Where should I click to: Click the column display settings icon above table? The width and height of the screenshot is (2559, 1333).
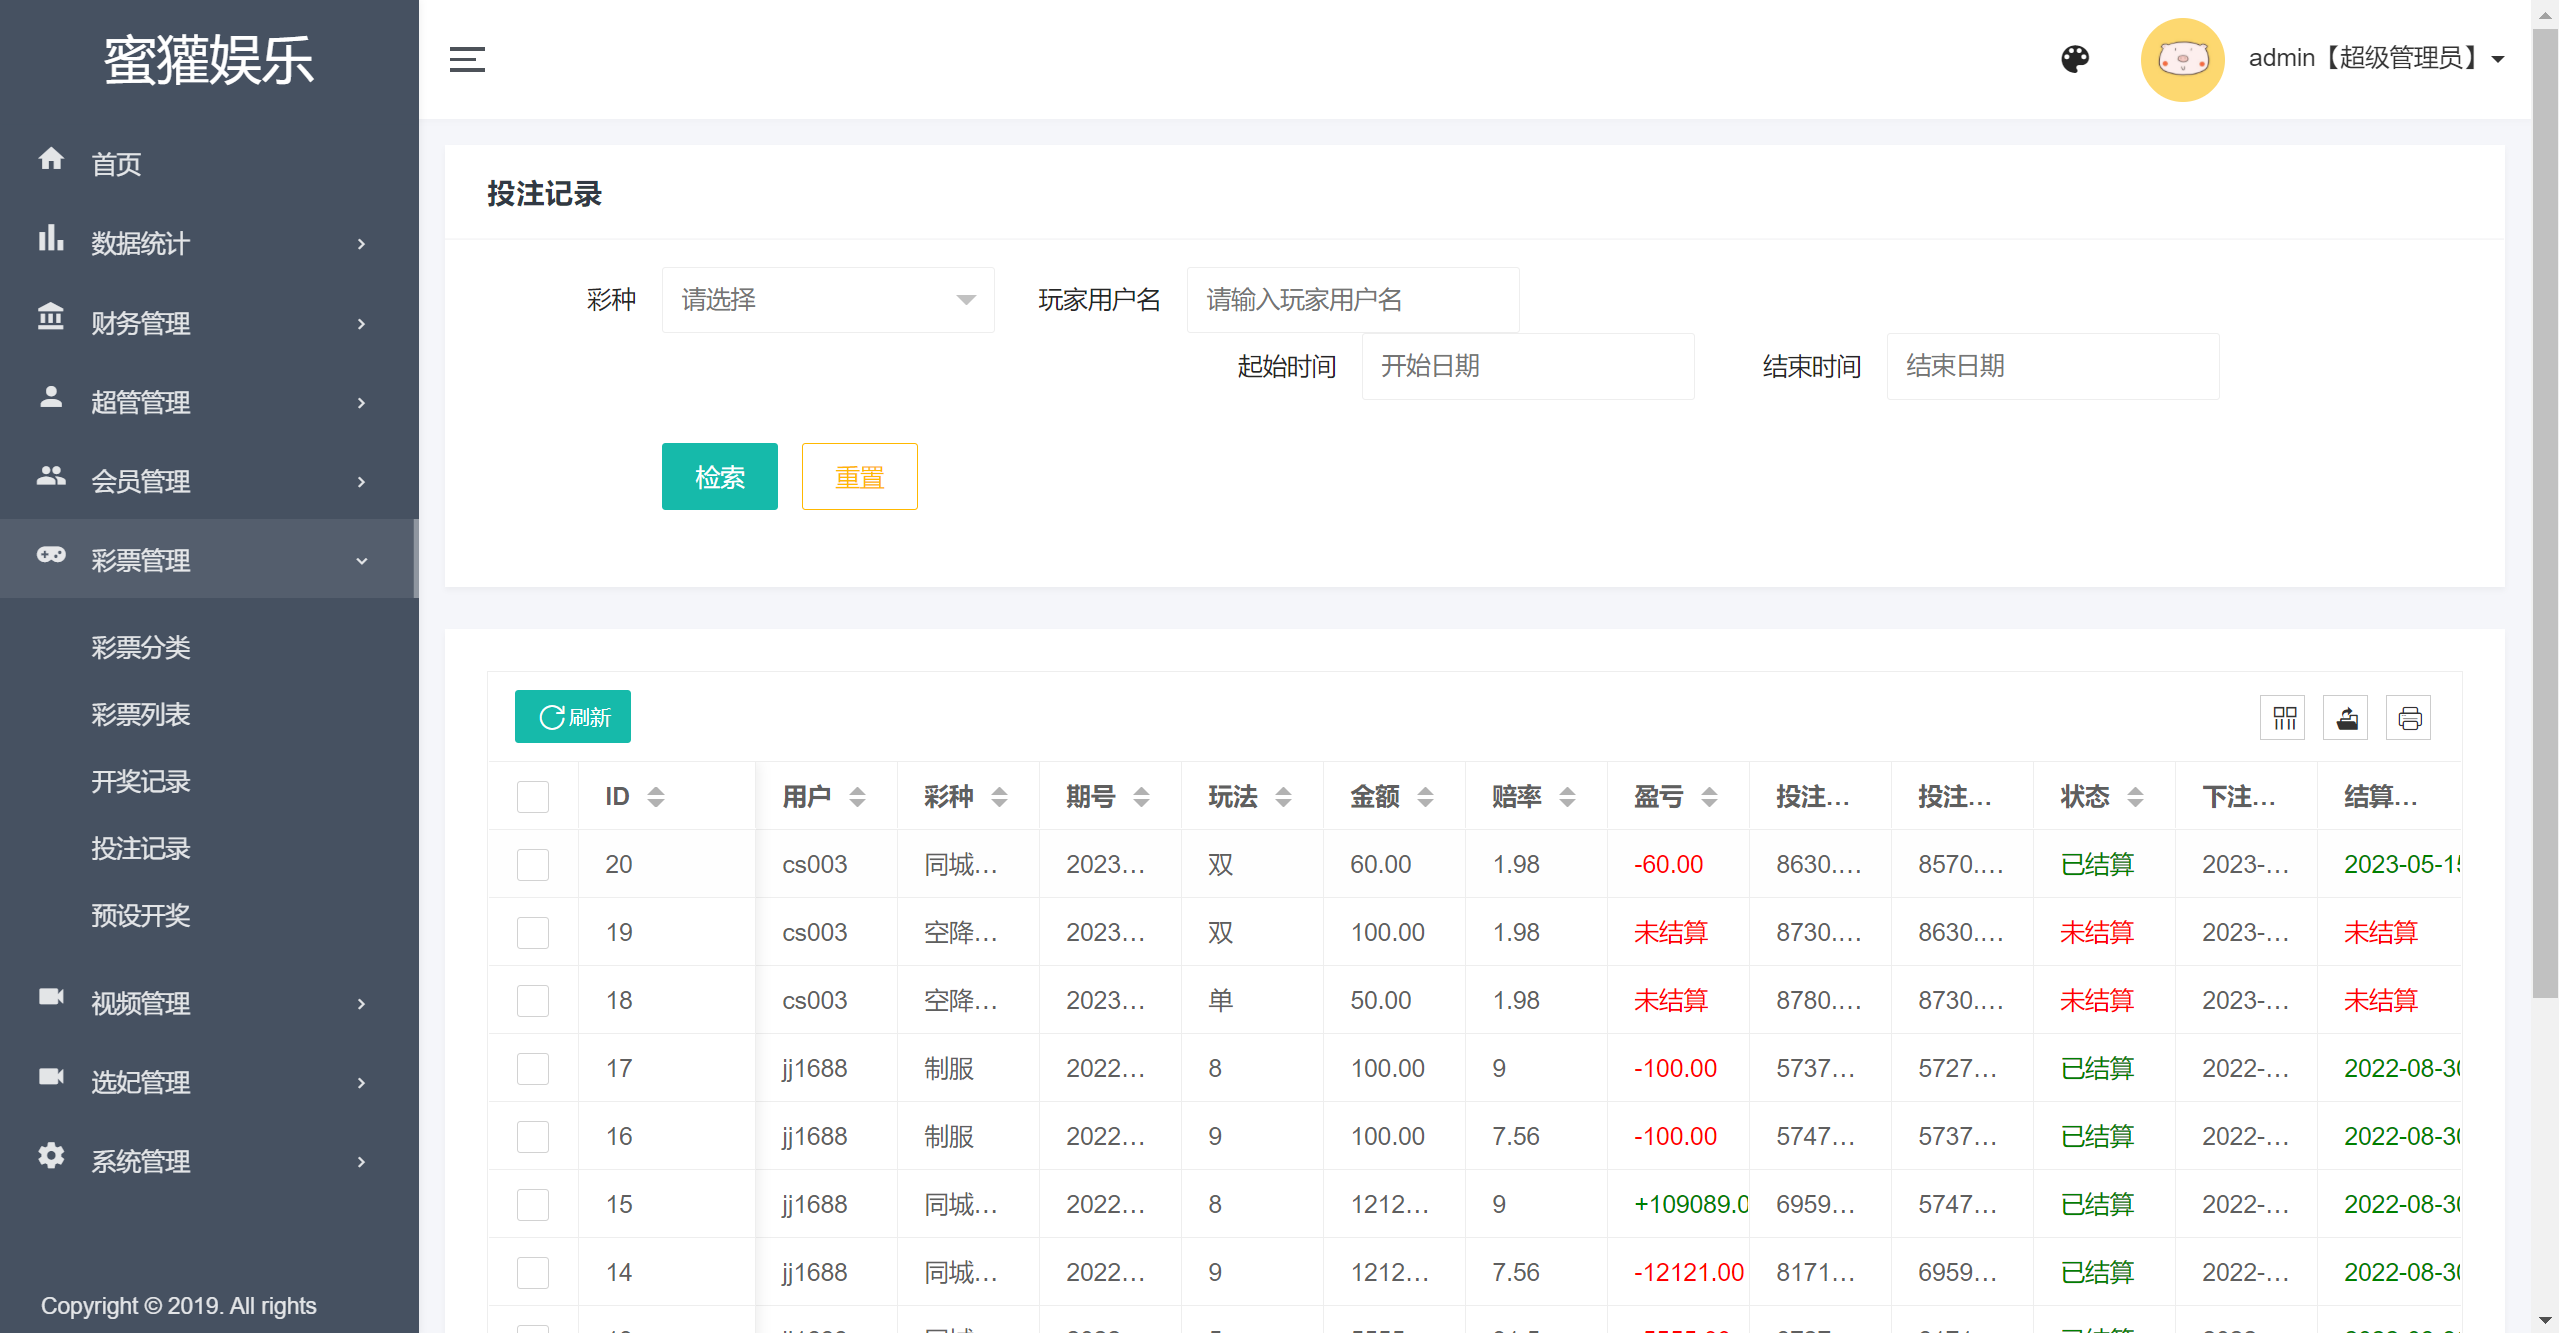click(x=2282, y=717)
